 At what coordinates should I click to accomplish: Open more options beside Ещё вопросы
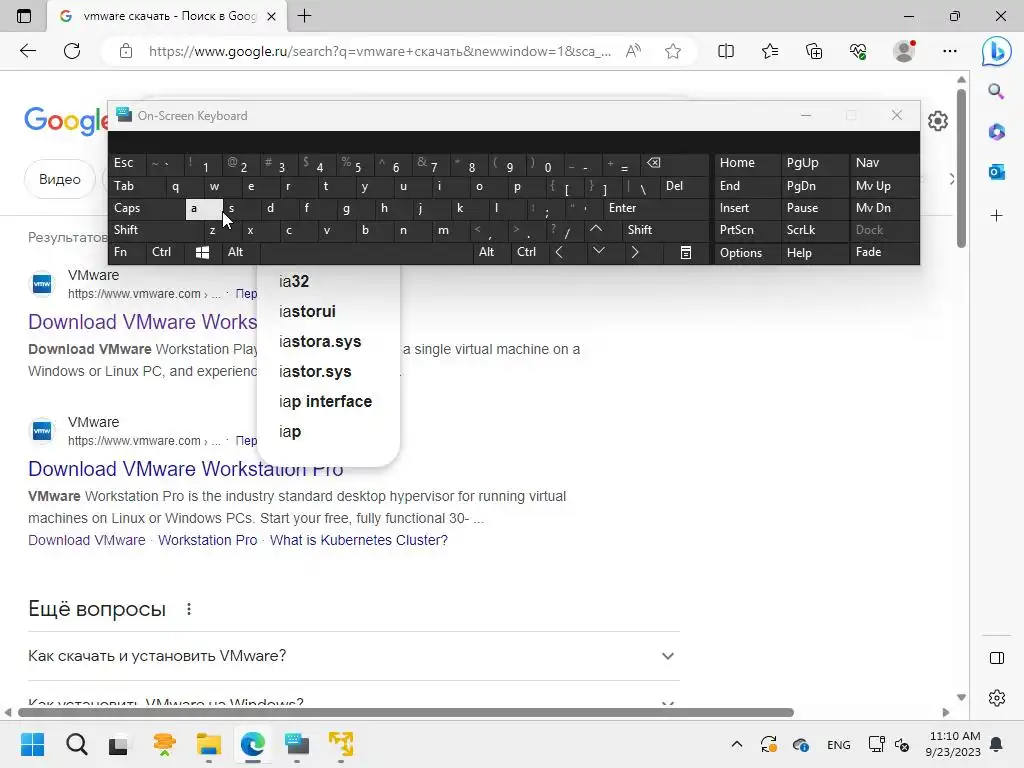tap(189, 609)
